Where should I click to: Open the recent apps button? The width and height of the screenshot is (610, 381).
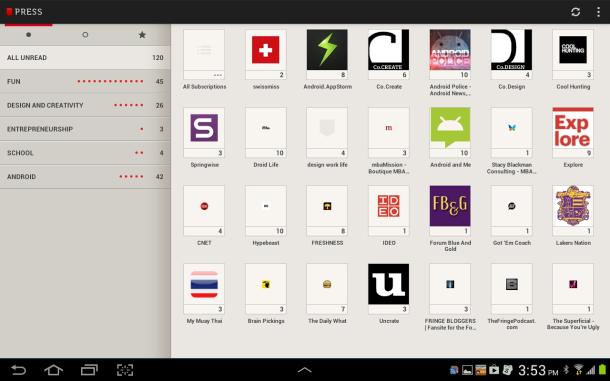[x=89, y=370]
